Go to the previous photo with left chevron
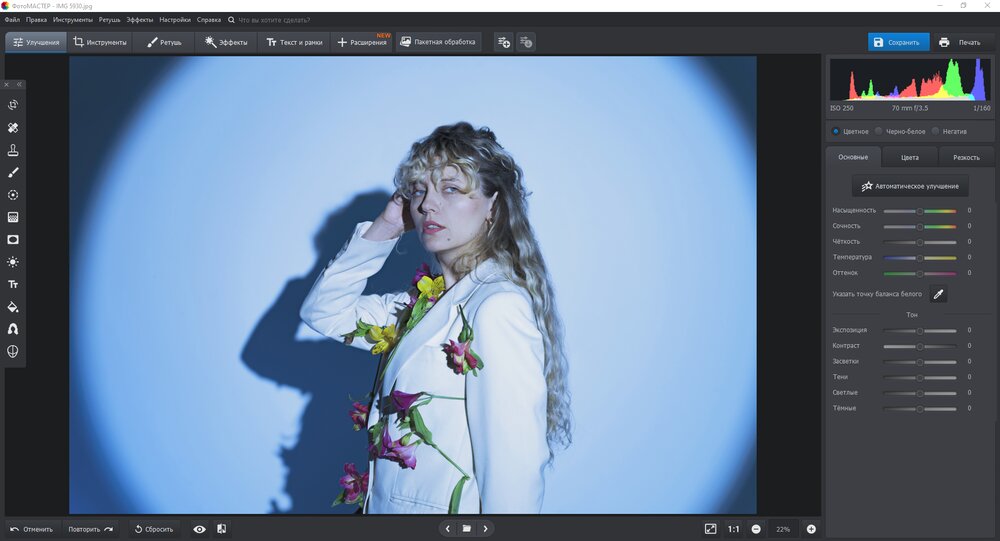The width and height of the screenshot is (1000, 541). tap(448, 529)
